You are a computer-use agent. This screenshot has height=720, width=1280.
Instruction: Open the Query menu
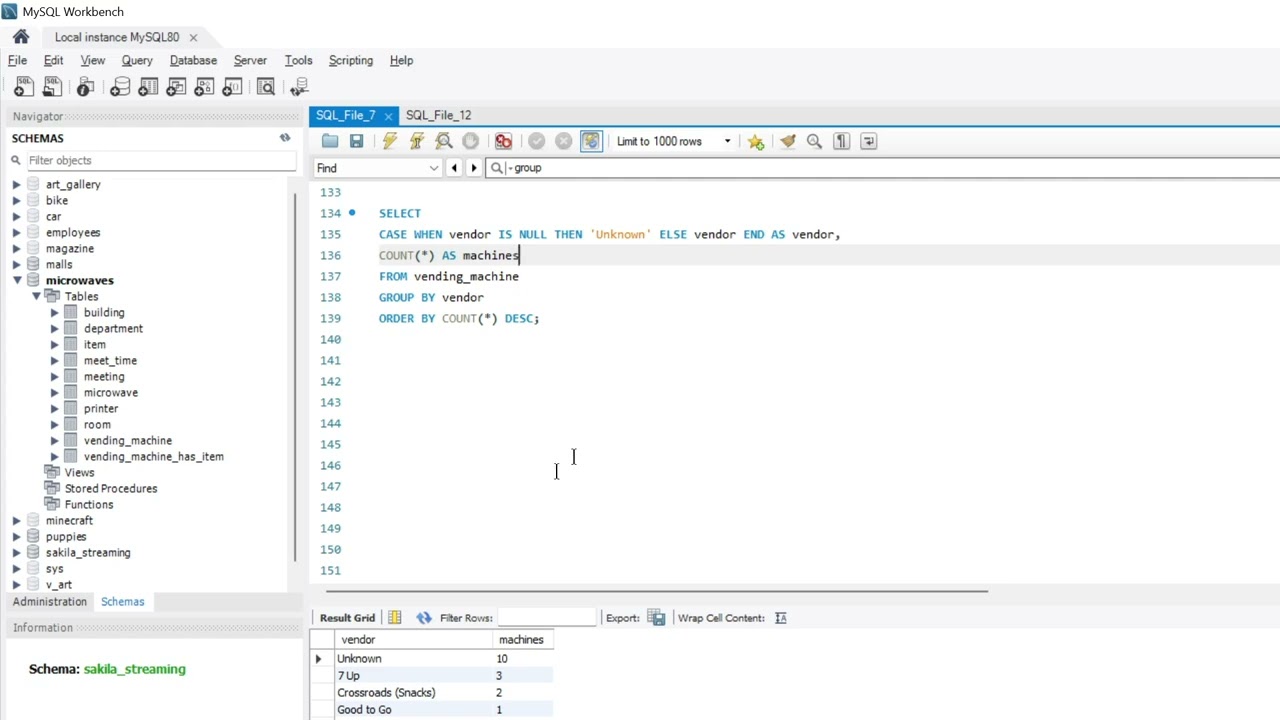137,60
